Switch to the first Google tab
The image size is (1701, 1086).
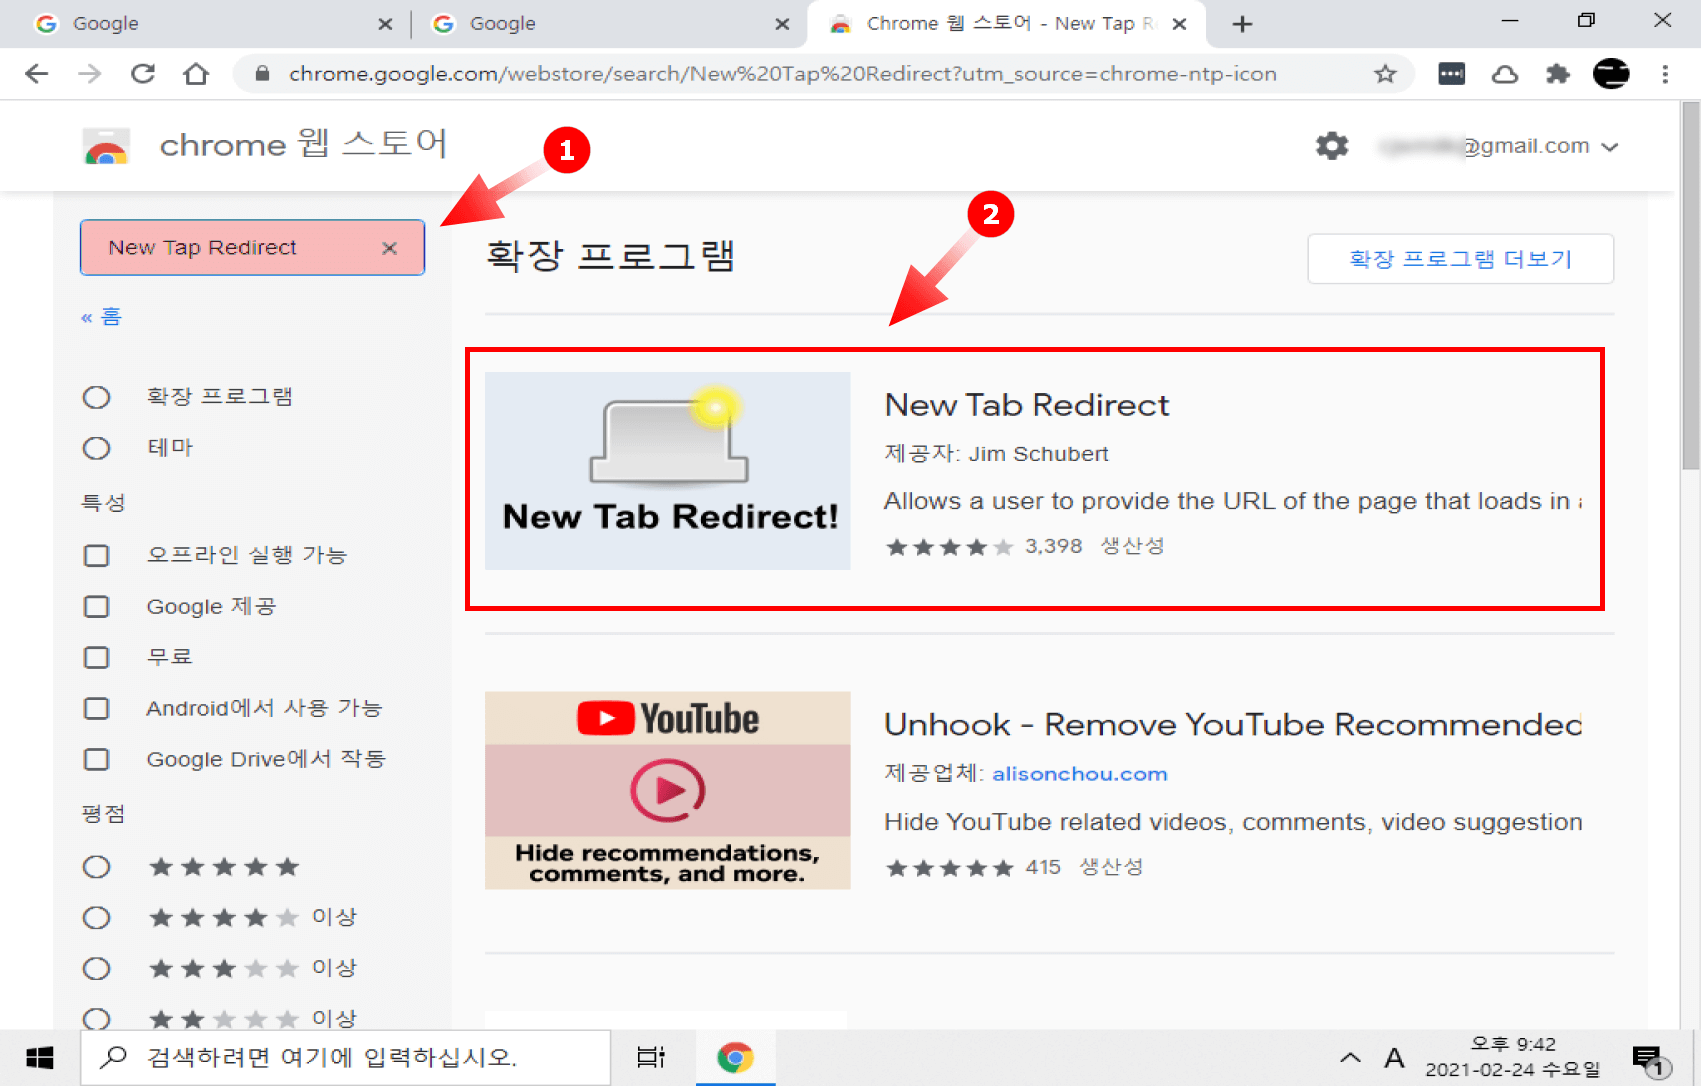pyautogui.click(x=212, y=24)
